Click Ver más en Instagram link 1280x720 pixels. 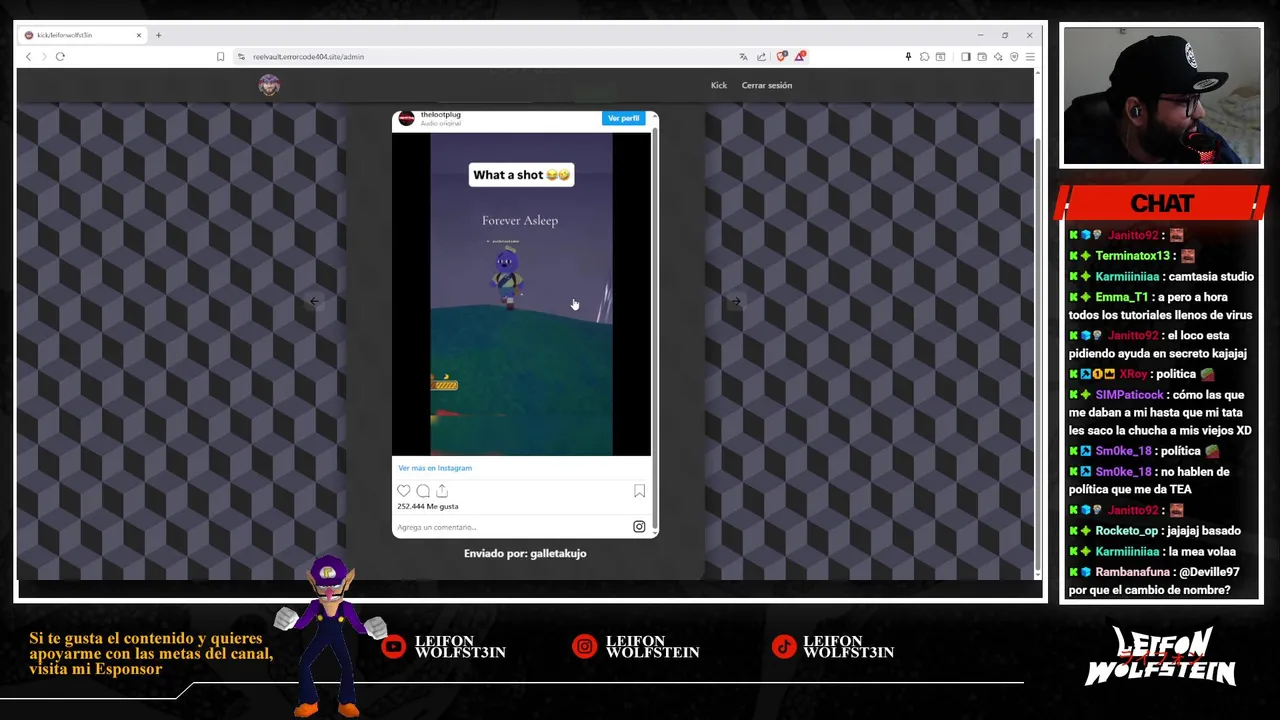click(435, 468)
